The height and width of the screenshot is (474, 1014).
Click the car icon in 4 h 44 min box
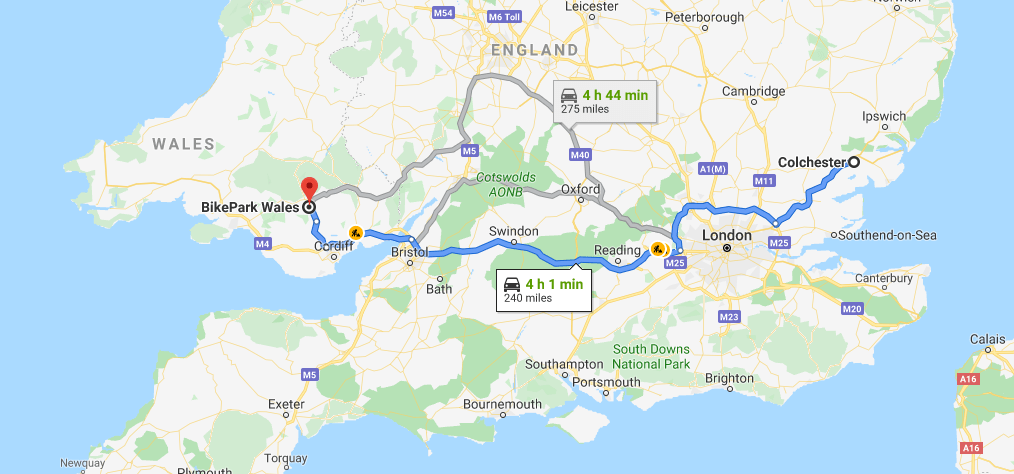(568, 96)
